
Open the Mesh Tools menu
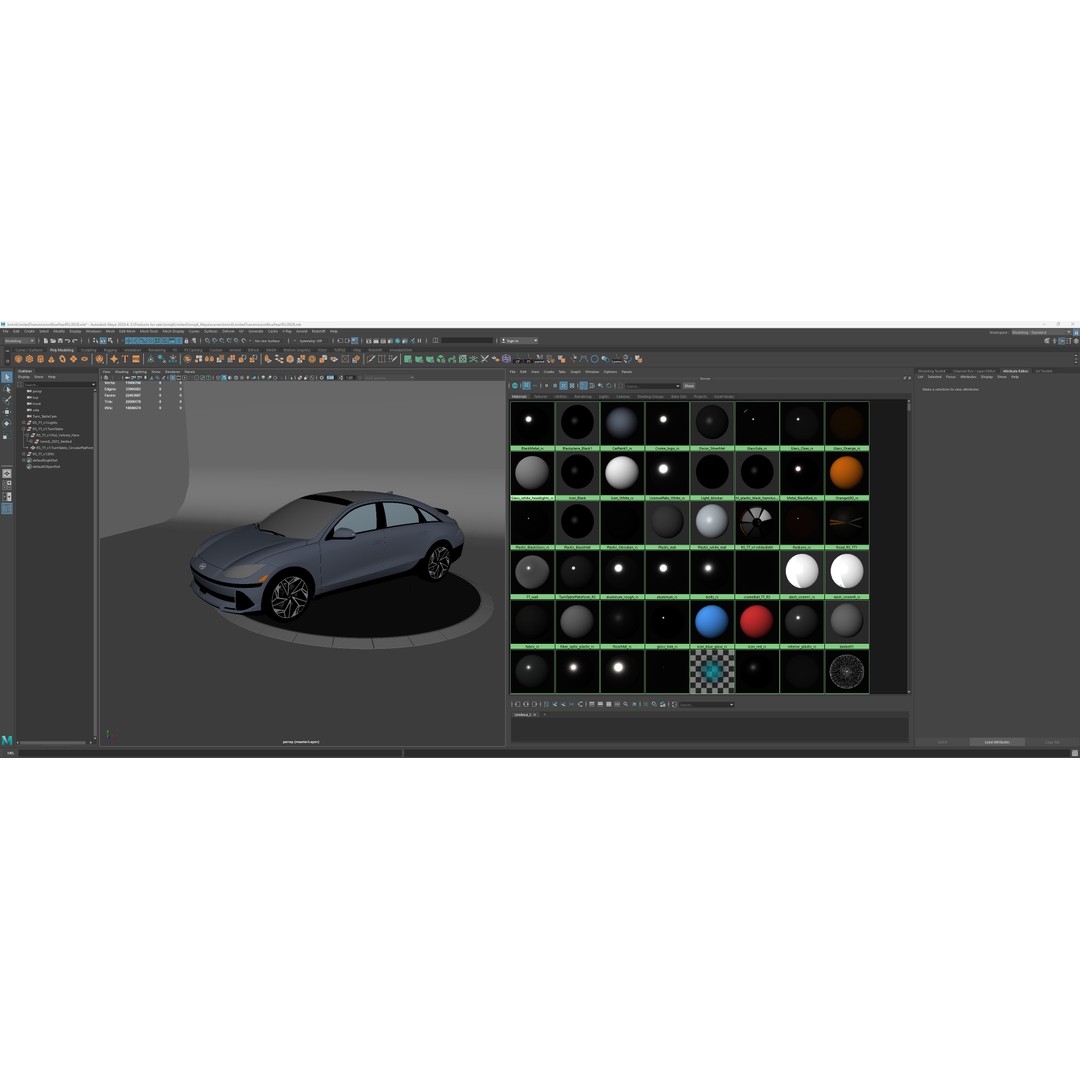click(149, 331)
